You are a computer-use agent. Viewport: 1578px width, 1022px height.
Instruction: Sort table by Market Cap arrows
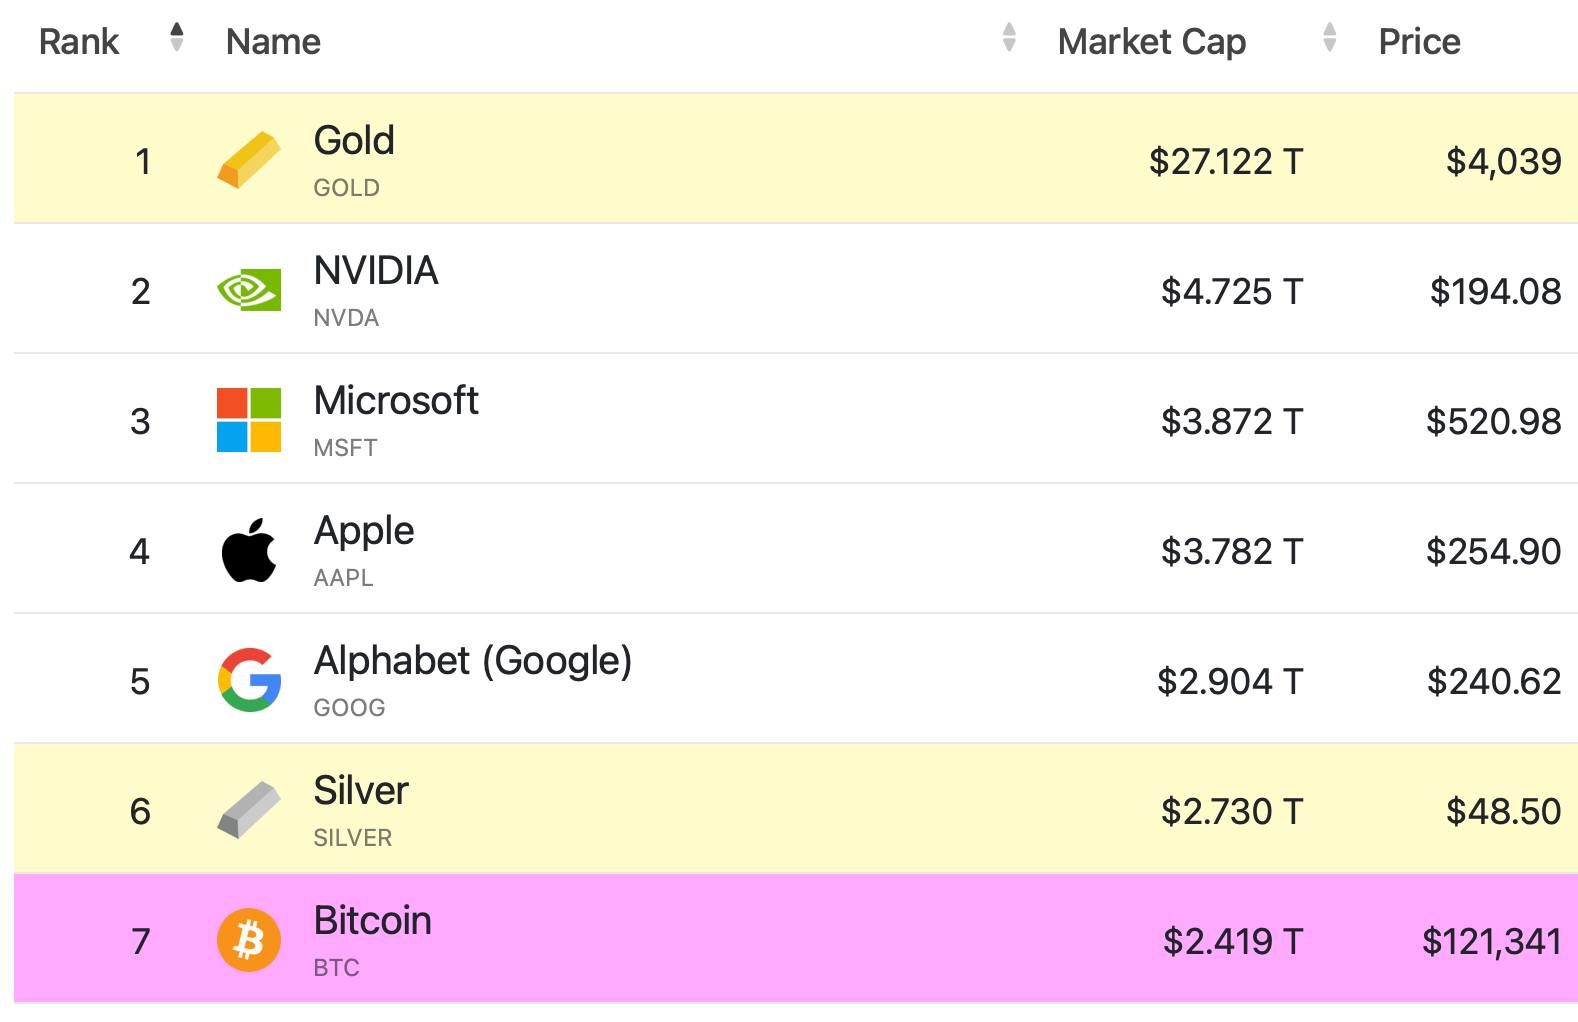pyautogui.click(x=1329, y=38)
